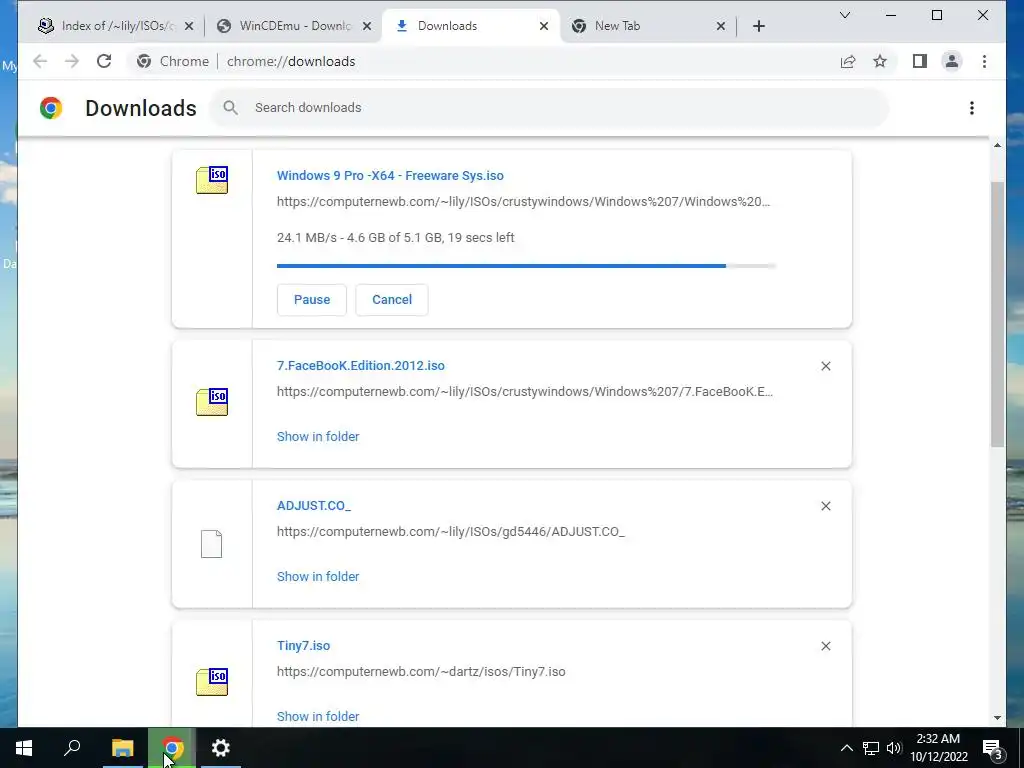The height and width of the screenshot is (768, 1024).
Task: Open the Windows Start menu
Action: point(24,748)
